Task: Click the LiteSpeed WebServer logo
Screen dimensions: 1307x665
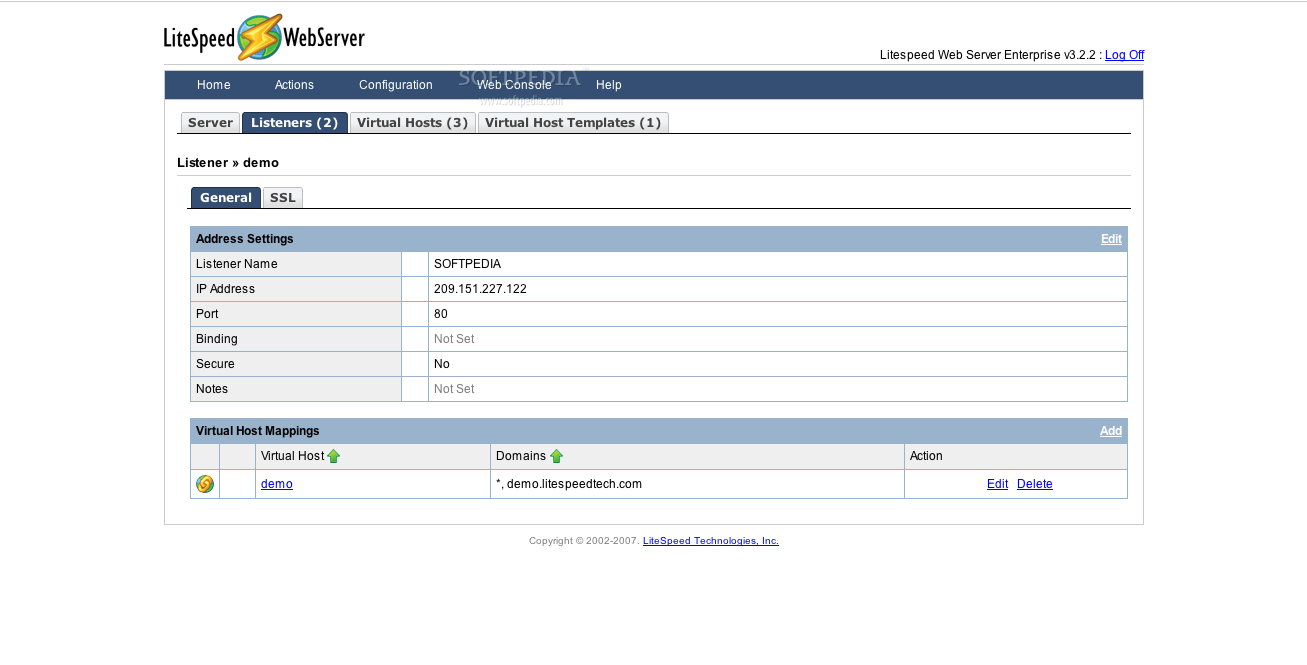Action: (265, 36)
